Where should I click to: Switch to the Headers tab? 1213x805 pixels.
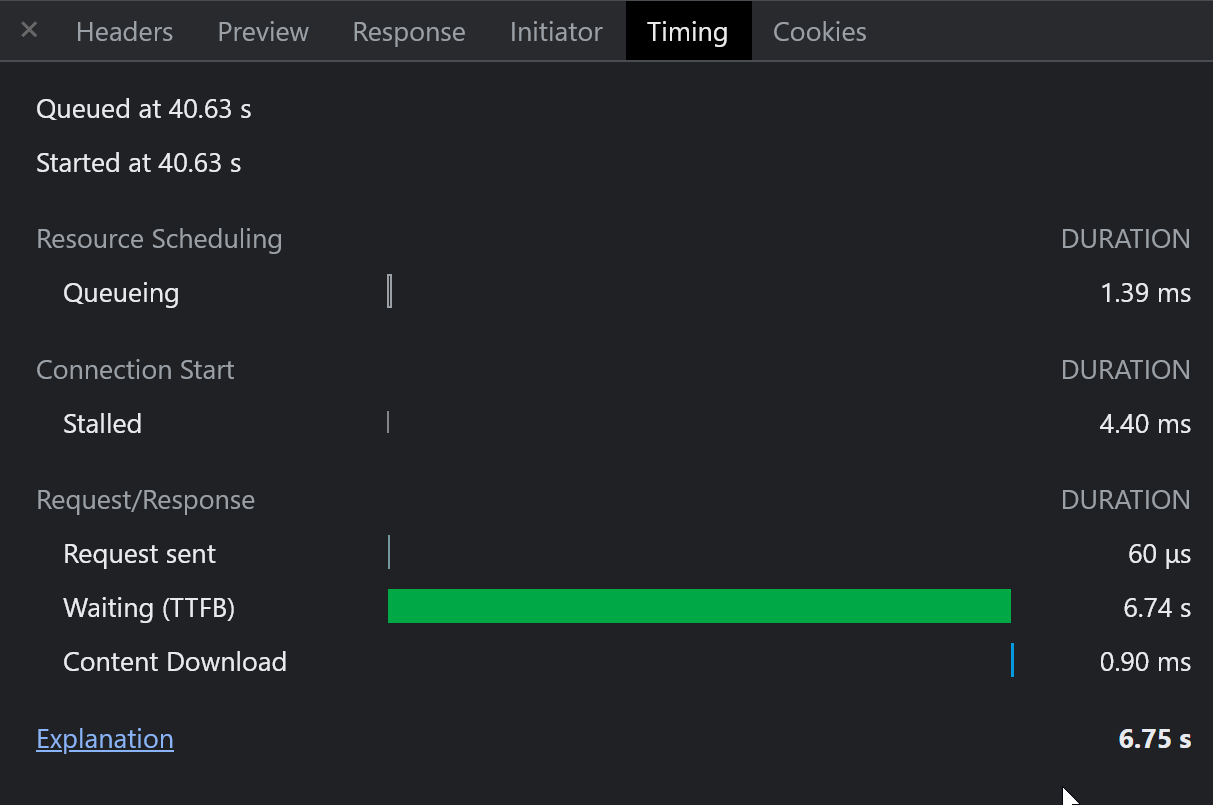[124, 32]
